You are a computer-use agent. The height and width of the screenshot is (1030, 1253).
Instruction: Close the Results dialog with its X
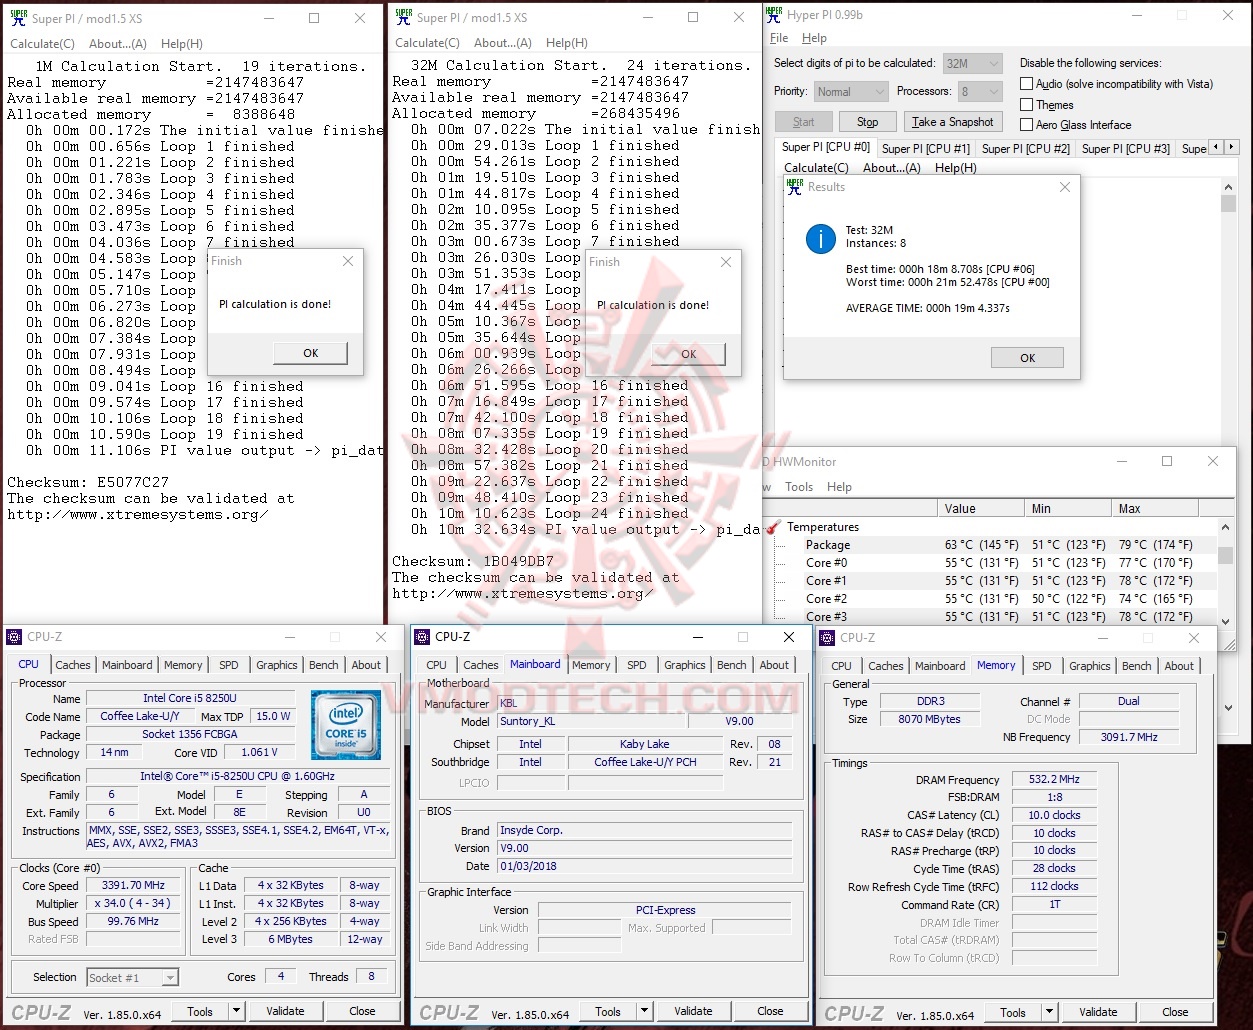click(x=1065, y=187)
